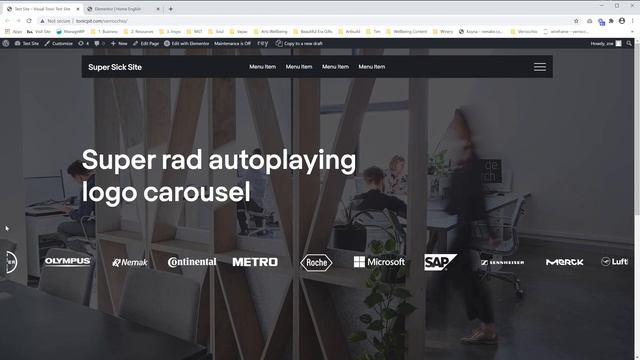Open the Chrome three-dot menu
The image size is (640, 360).
click(x=633, y=21)
